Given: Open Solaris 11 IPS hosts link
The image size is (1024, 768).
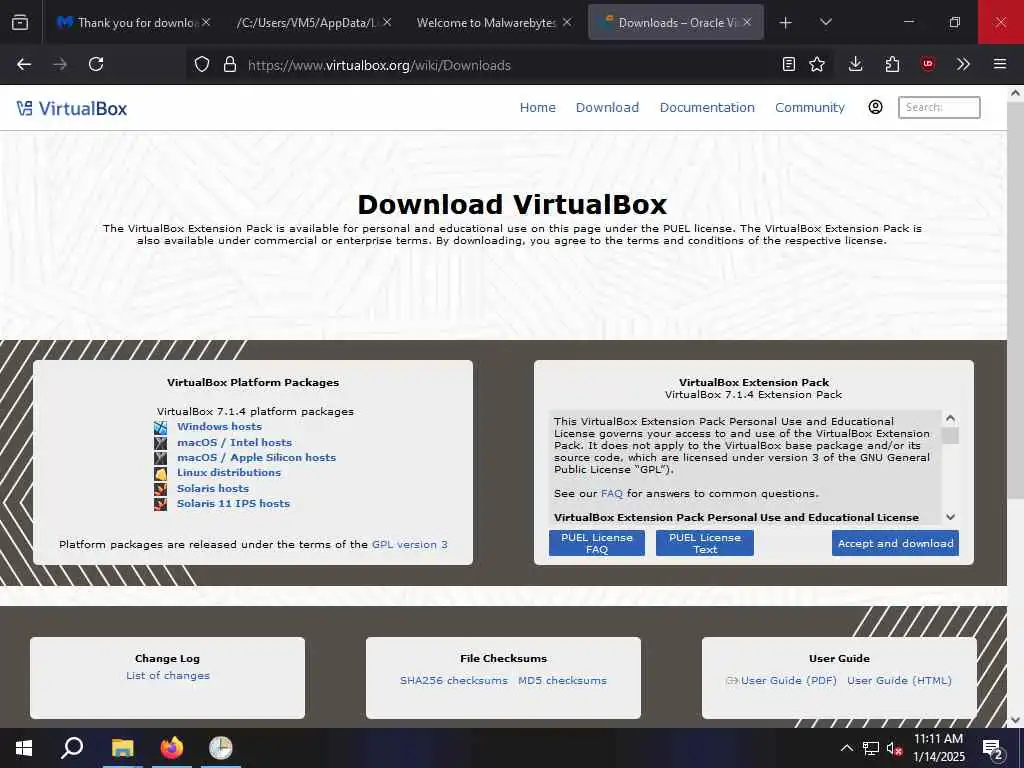Looking at the screenshot, I should [233, 503].
